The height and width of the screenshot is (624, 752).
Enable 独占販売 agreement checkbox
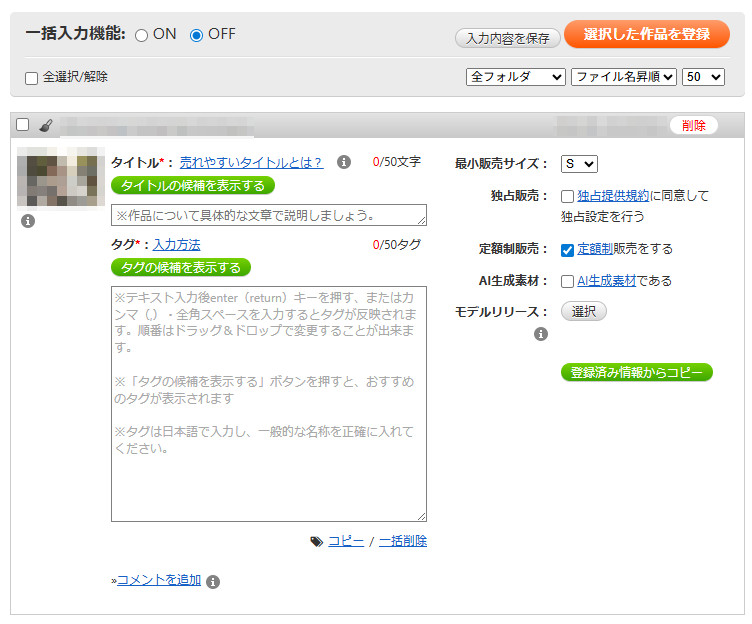(567, 196)
